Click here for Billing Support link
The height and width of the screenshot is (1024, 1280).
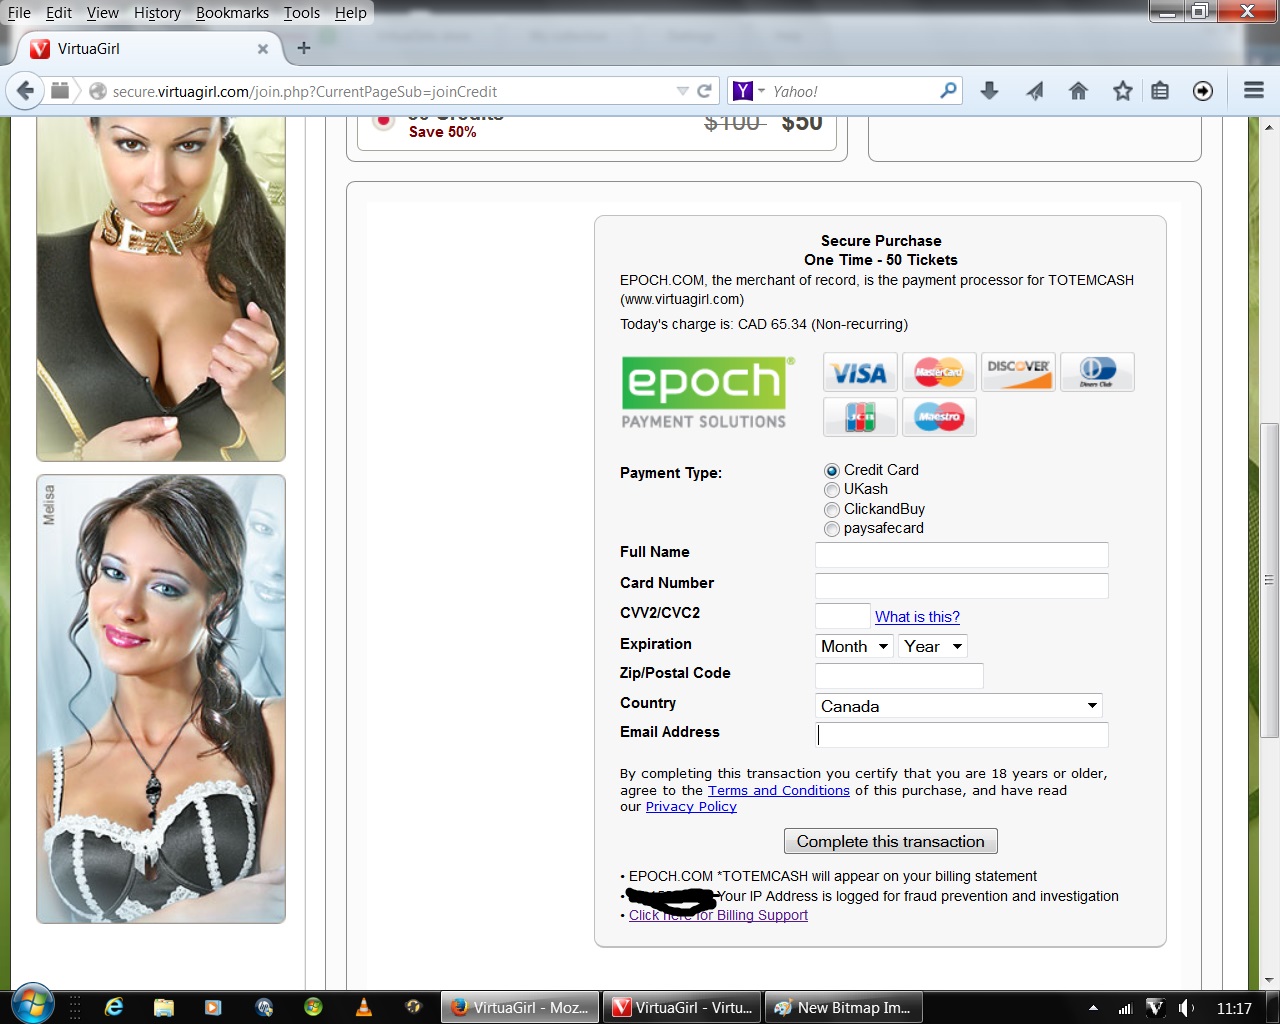point(718,915)
